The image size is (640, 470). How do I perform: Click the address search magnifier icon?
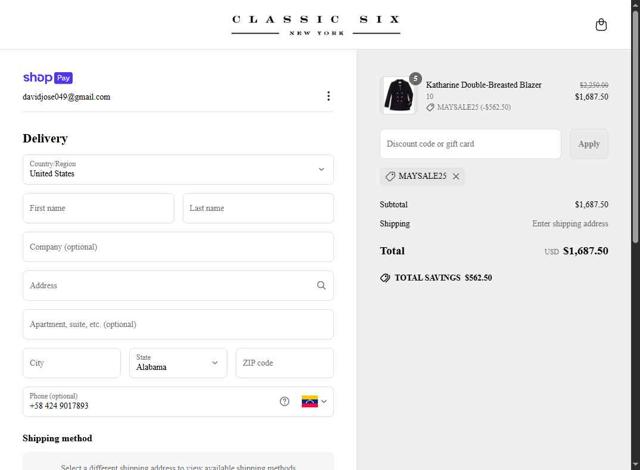[321, 285]
